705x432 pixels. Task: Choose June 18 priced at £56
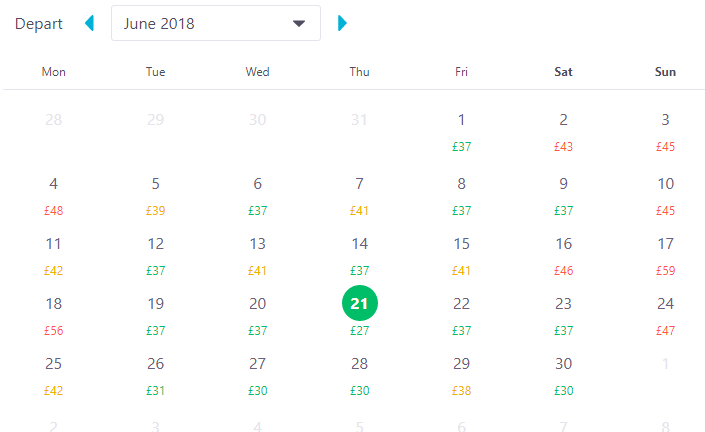[x=54, y=314]
